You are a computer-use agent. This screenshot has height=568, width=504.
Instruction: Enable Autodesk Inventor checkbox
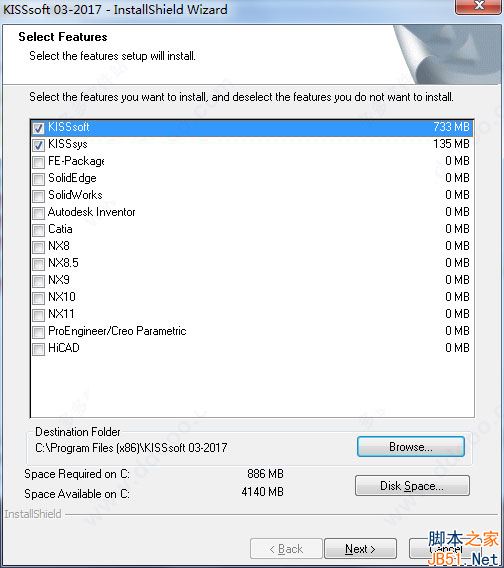[38, 213]
